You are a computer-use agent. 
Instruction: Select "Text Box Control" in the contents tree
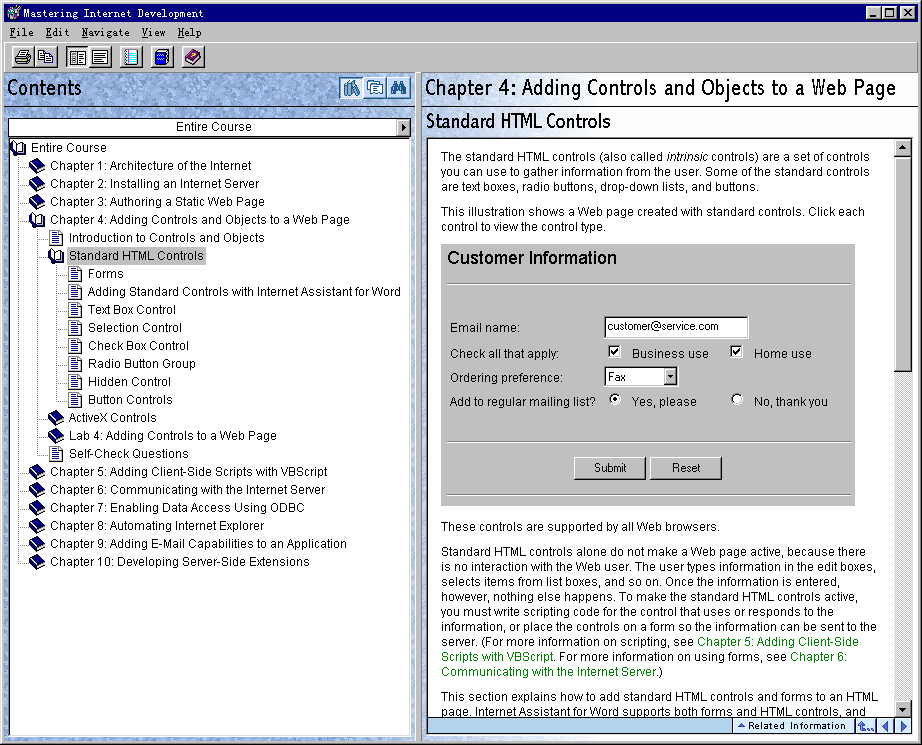pyautogui.click(x=132, y=310)
